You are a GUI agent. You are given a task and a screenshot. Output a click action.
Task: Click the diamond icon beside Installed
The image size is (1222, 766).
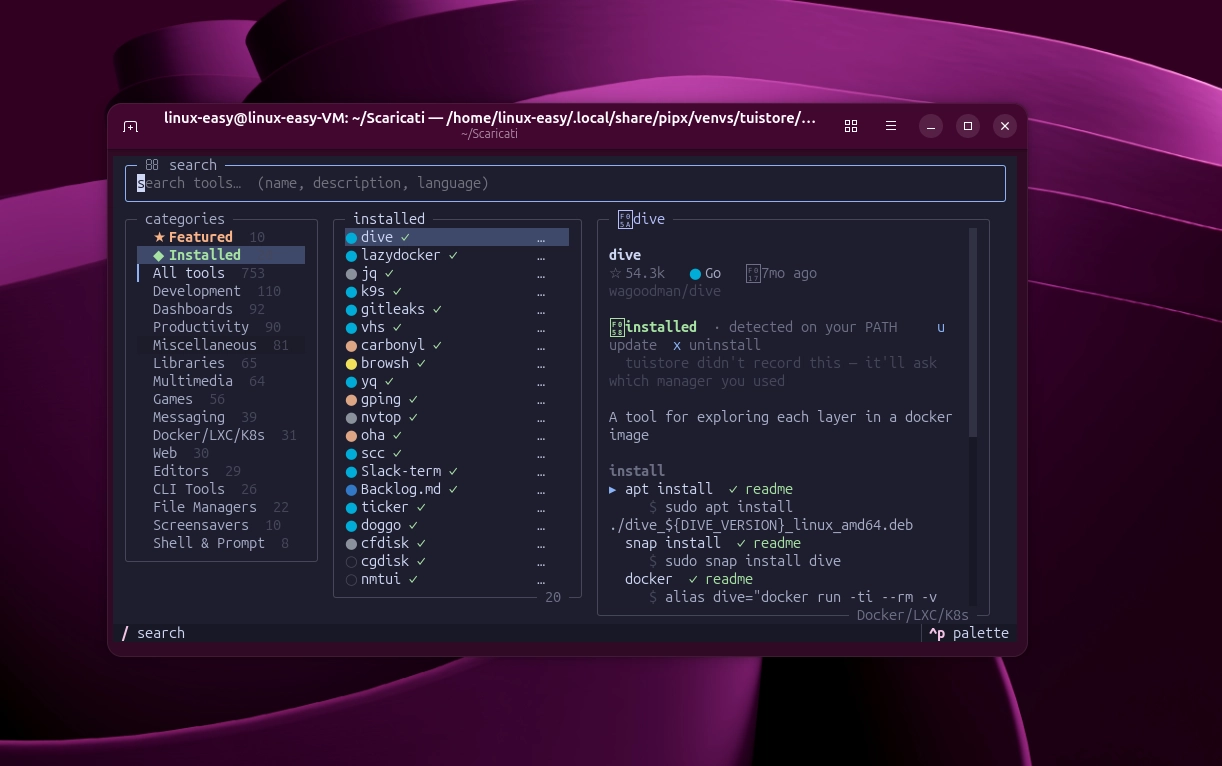(159, 255)
